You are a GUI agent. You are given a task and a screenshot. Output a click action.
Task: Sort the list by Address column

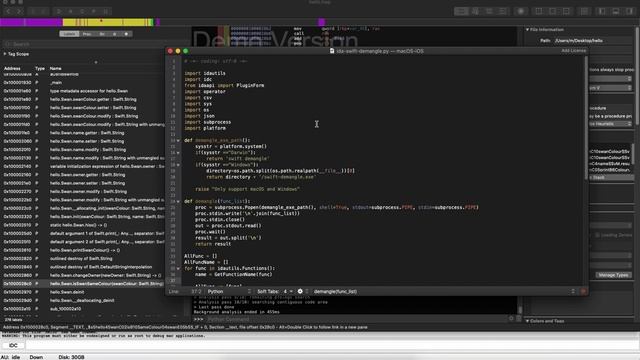coord(12,69)
